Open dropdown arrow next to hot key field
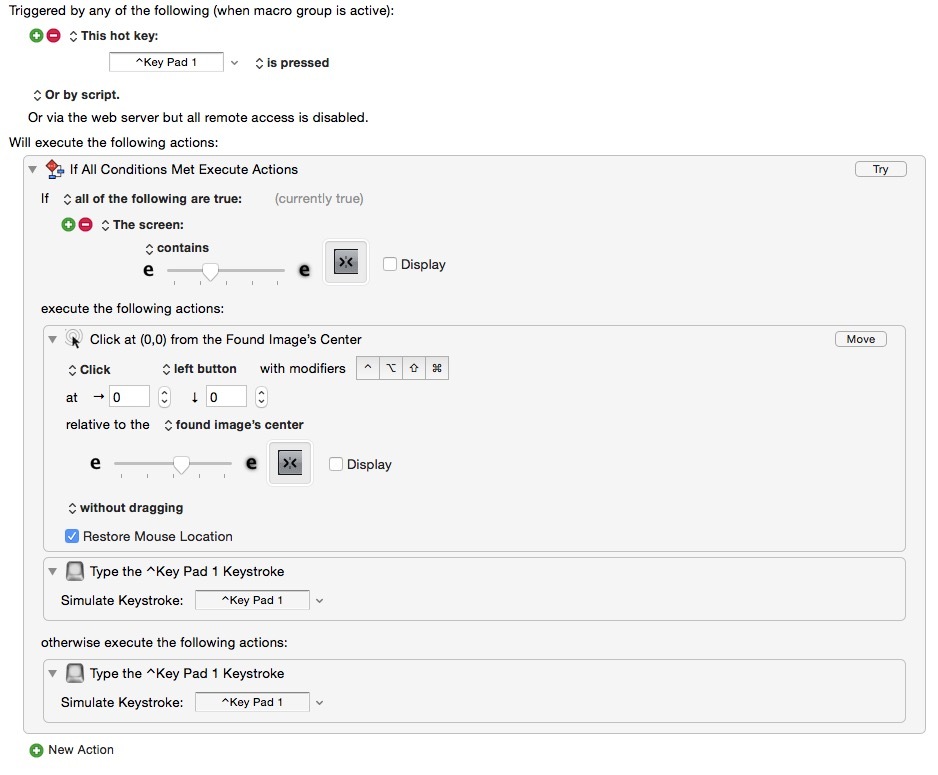Image resolution: width=938 pixels, height=775 pixels. (234, 63)
